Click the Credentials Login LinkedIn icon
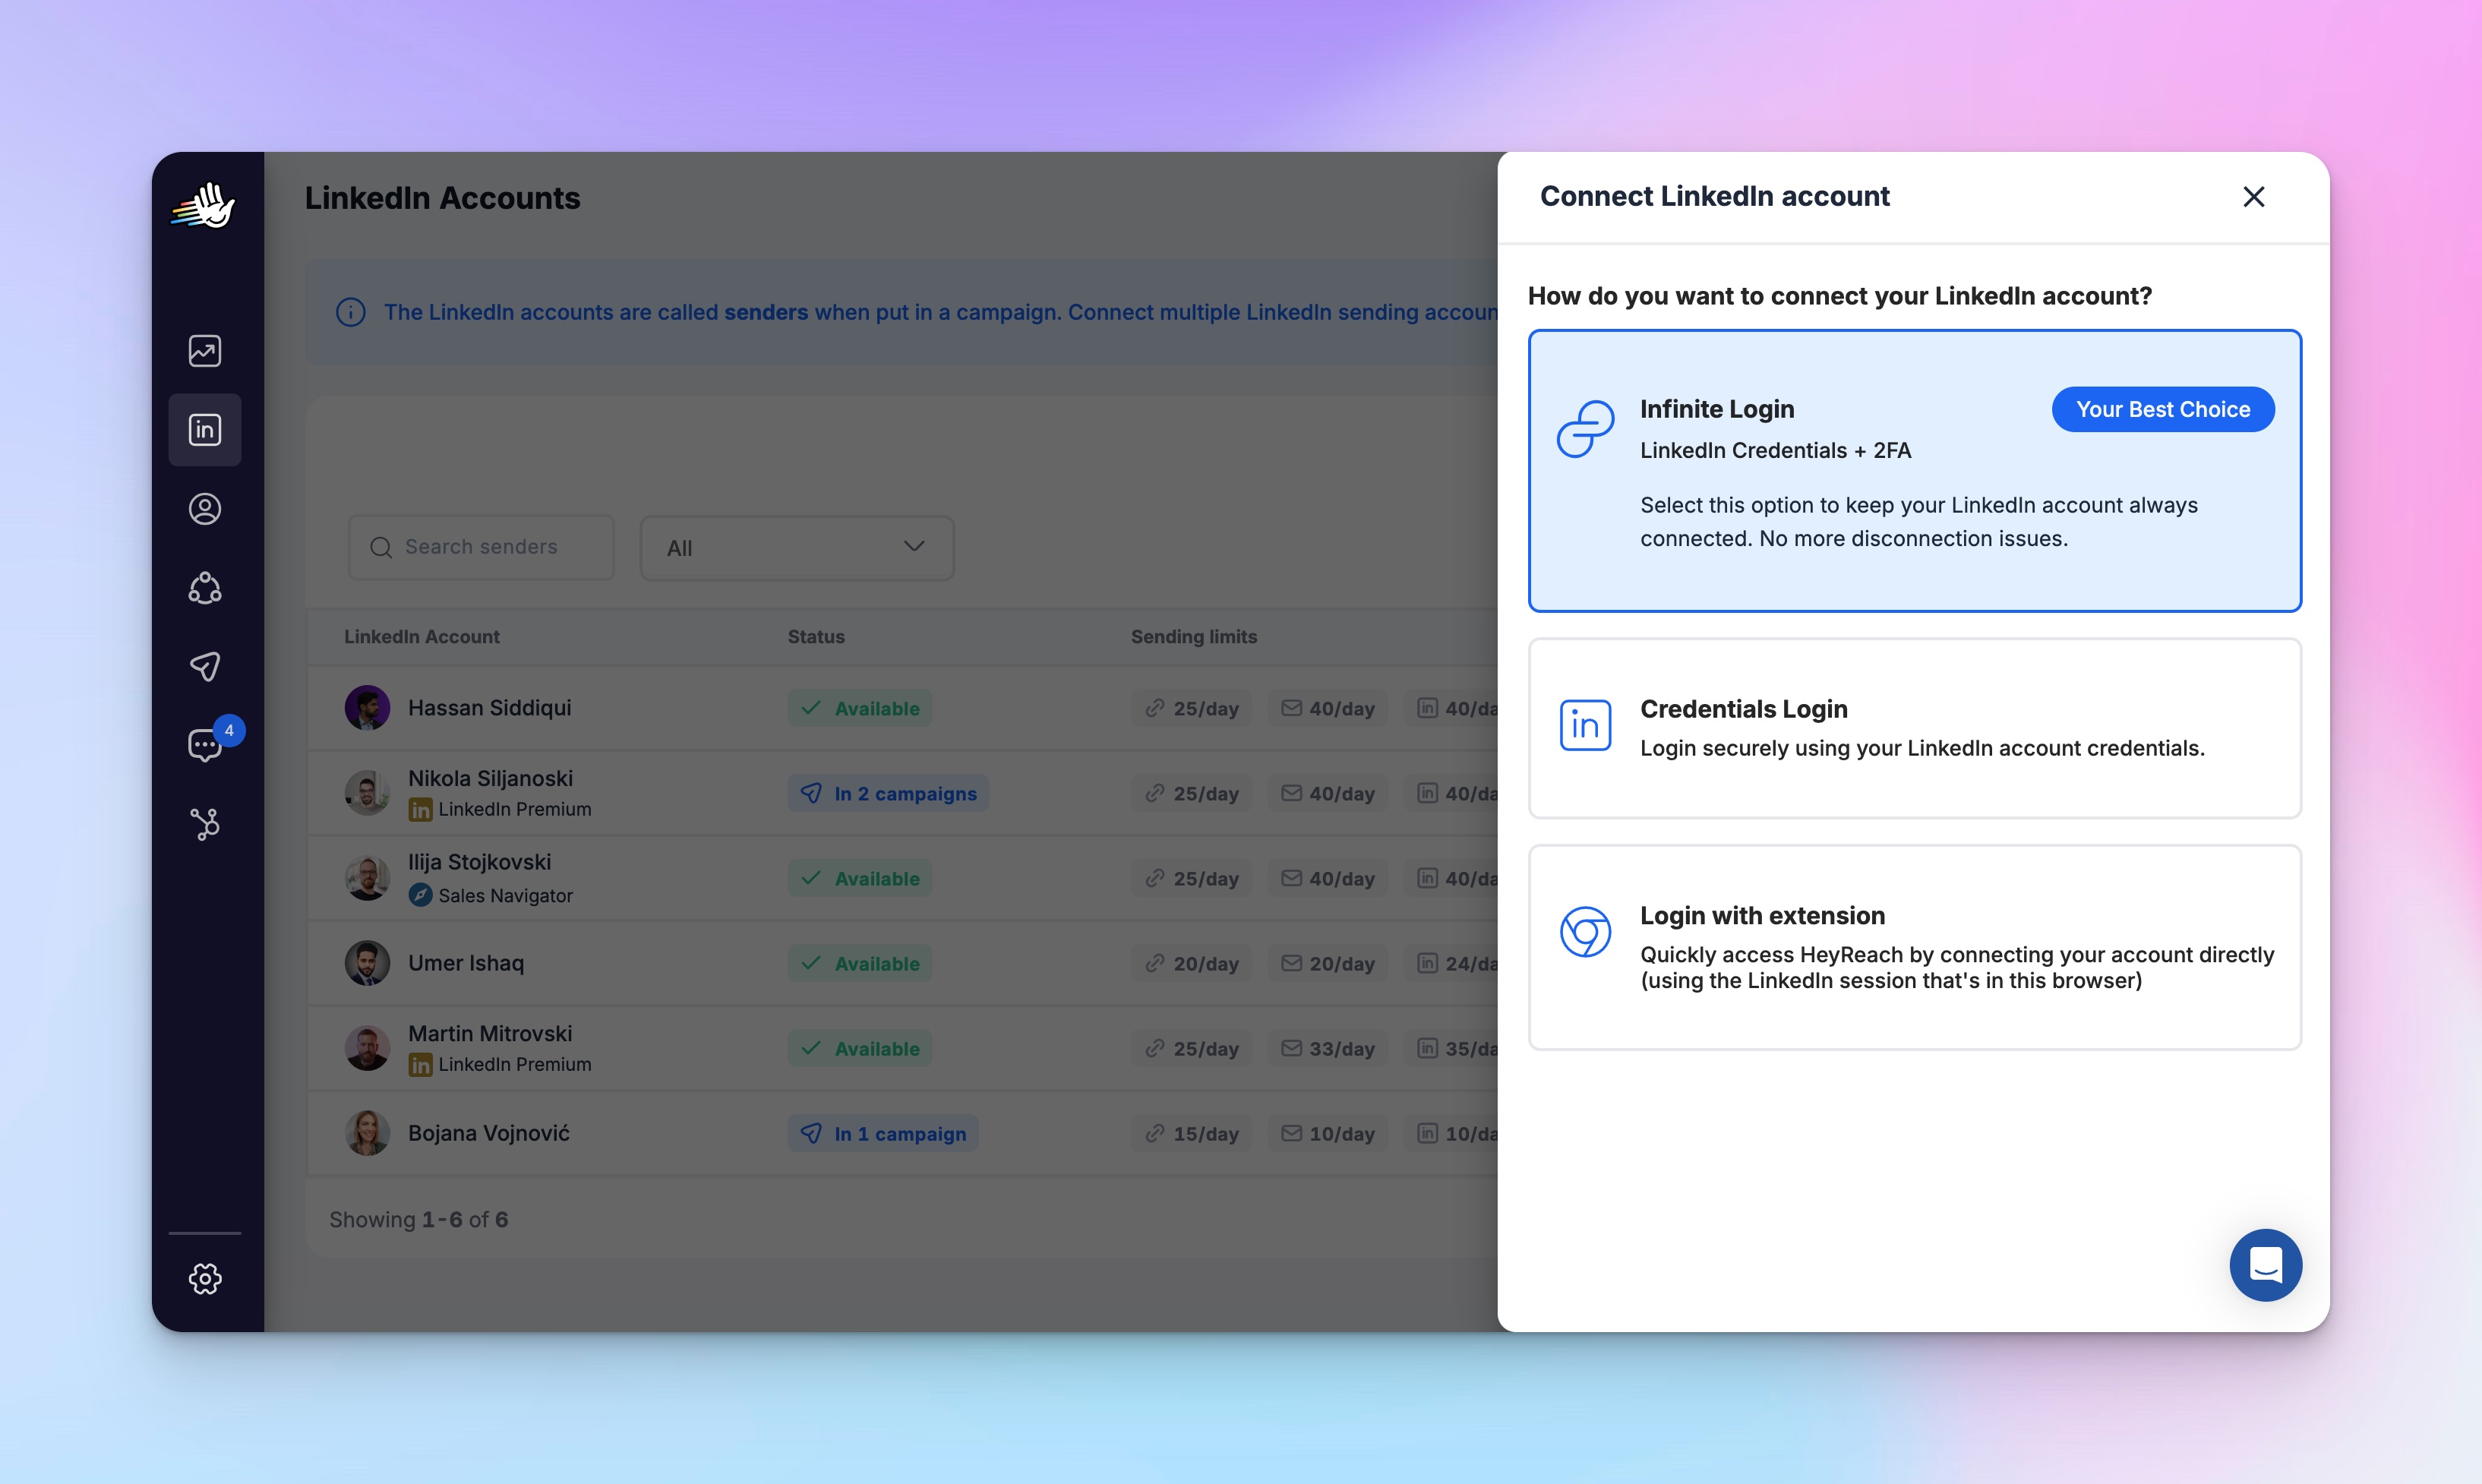2482x1484 pixels. click(x=1585, y=725)
